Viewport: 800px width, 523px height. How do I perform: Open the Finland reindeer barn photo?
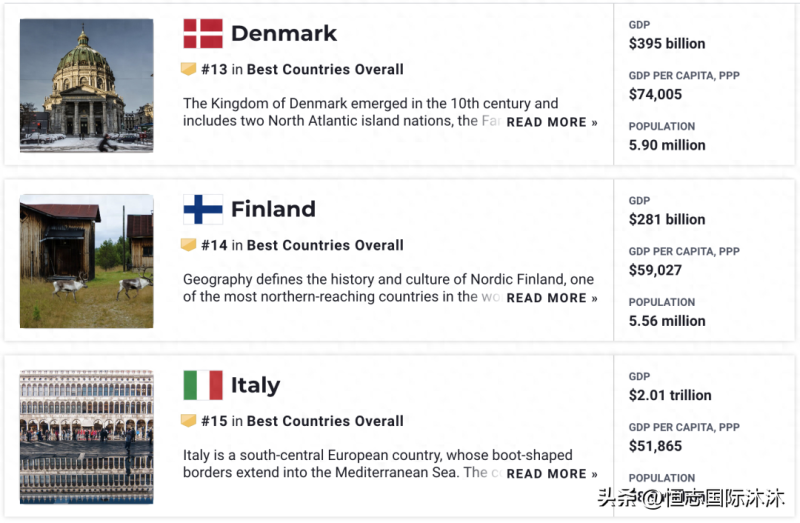pyautogui.click(x=87, y=261)
